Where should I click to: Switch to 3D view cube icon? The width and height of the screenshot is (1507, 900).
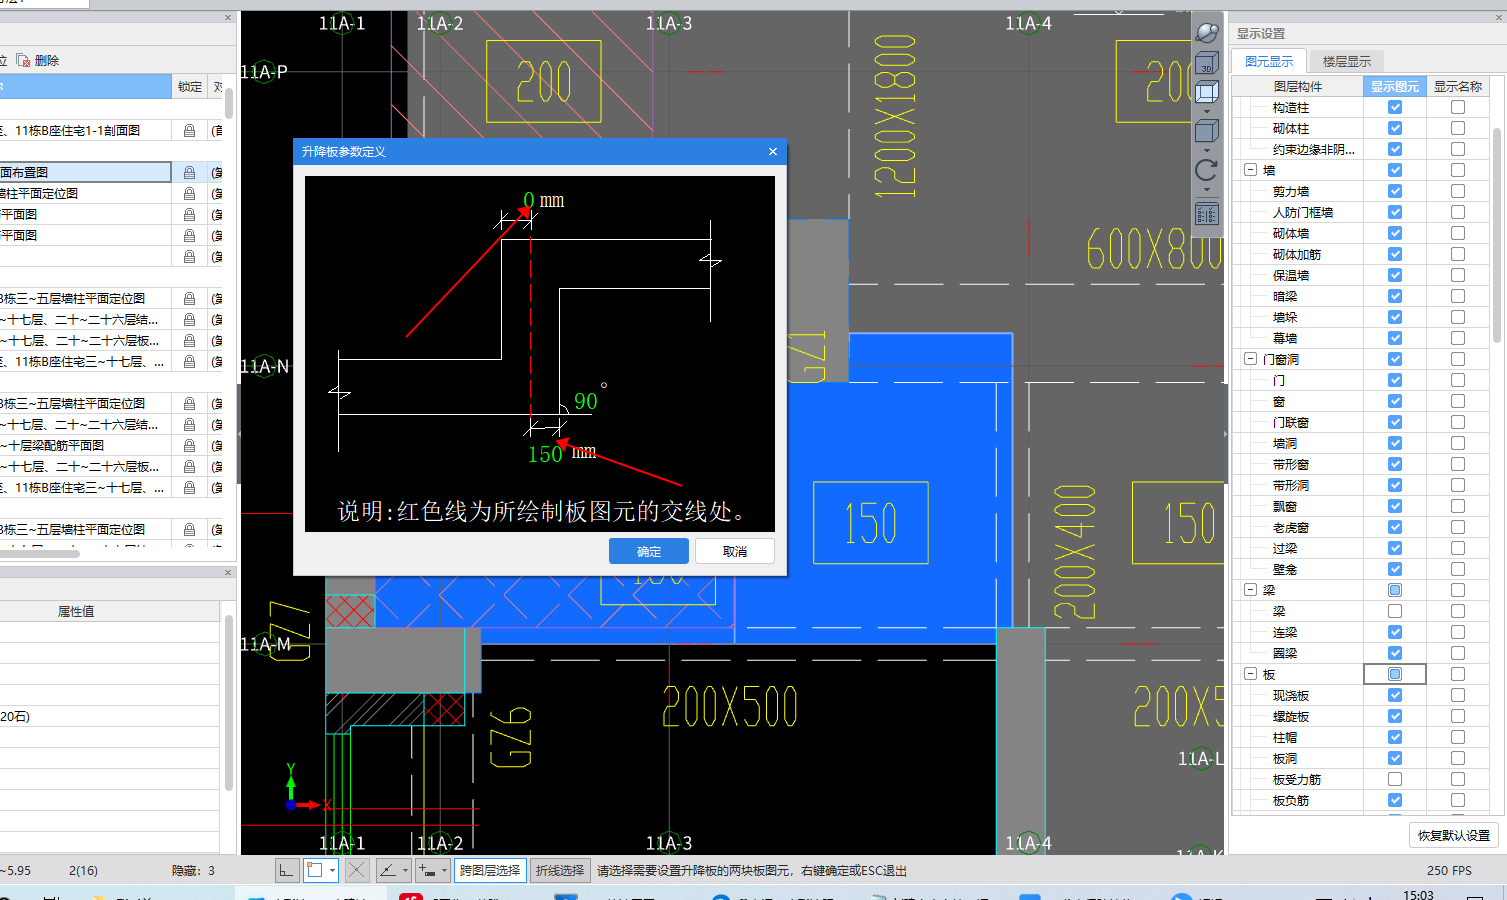click(x=1207, y=63)
